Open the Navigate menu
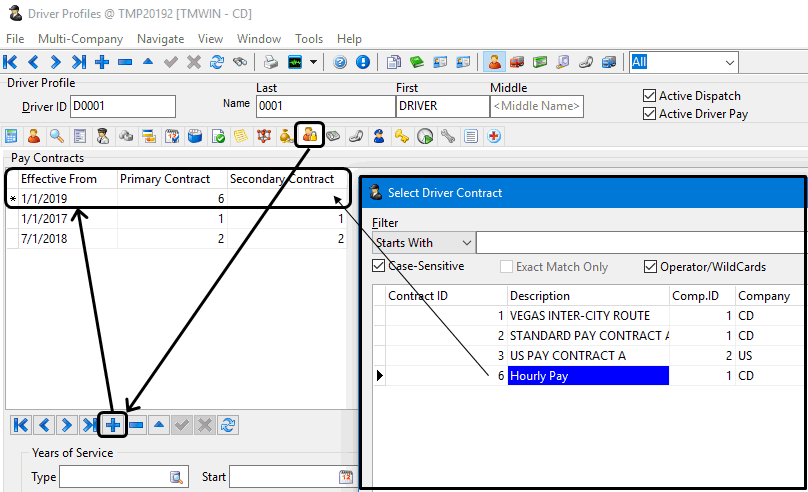The height and width of the screenshot is (492, 808). (x=160, y=39)
